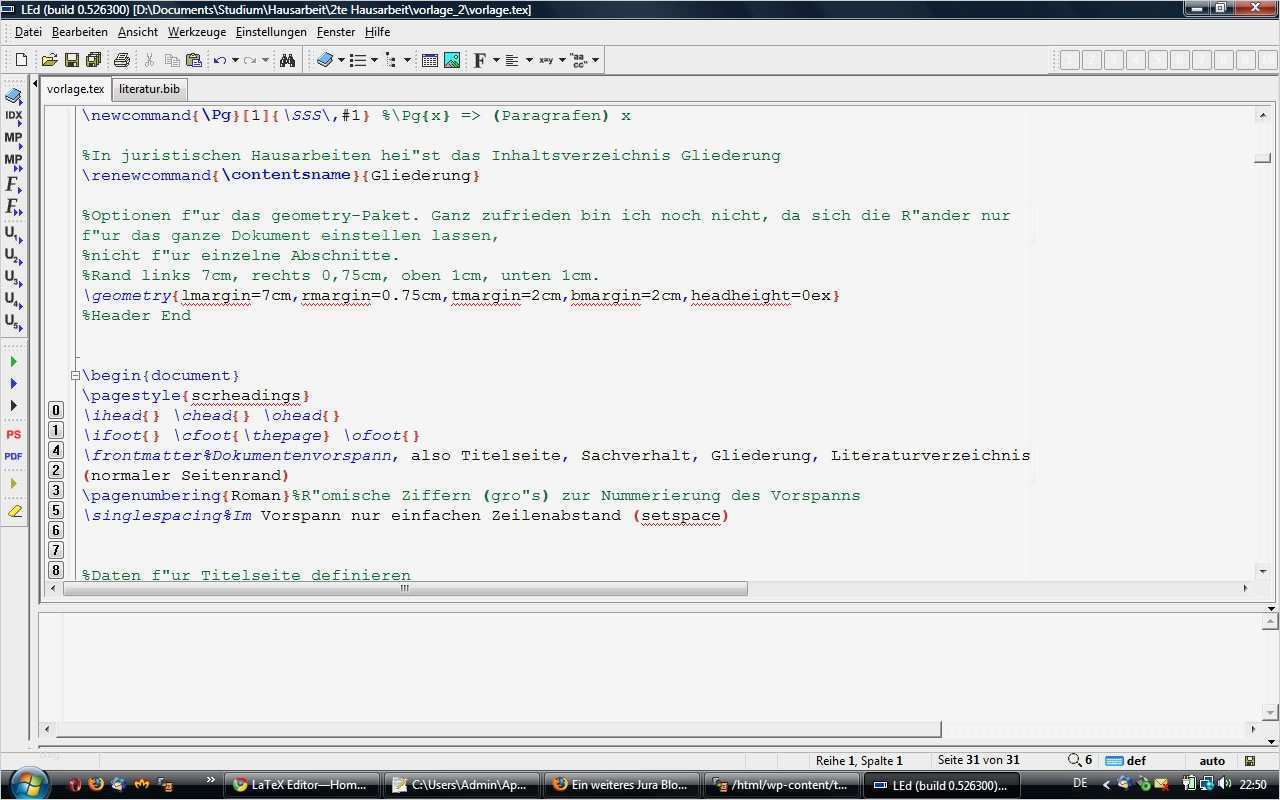The image size is (1280, 800).
Task: Switch to the literatur.bib tab
Action: tap(149, 89)
